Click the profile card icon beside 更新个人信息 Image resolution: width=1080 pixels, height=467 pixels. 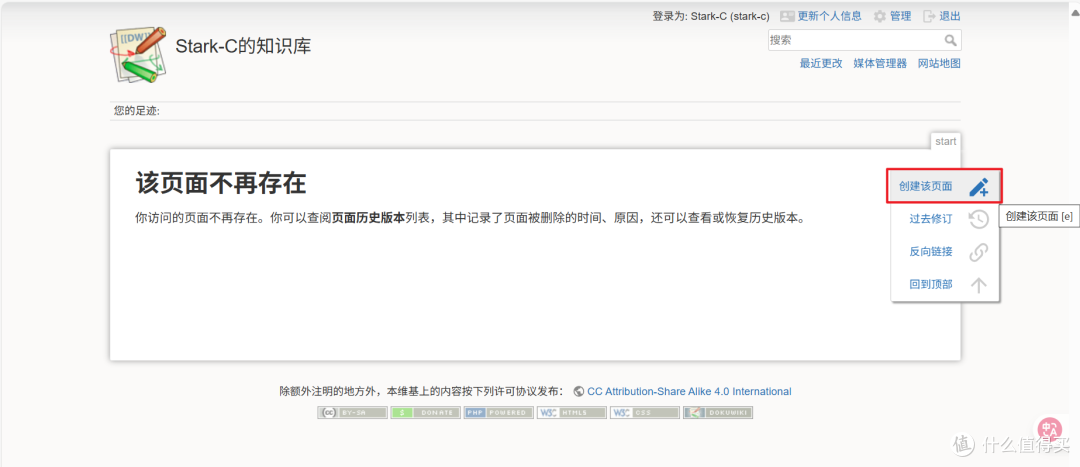[x=787, y=16]
